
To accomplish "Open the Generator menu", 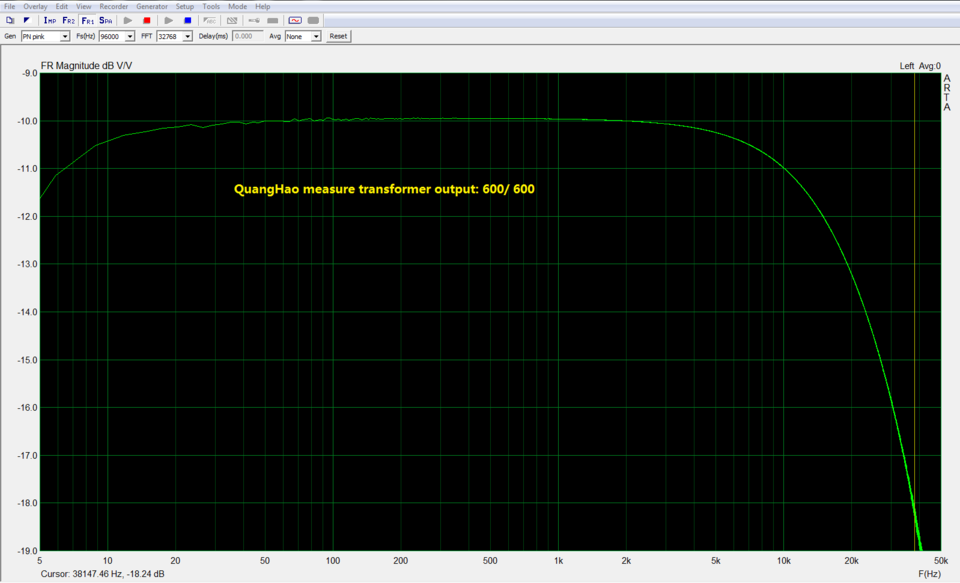I will 152,6.
